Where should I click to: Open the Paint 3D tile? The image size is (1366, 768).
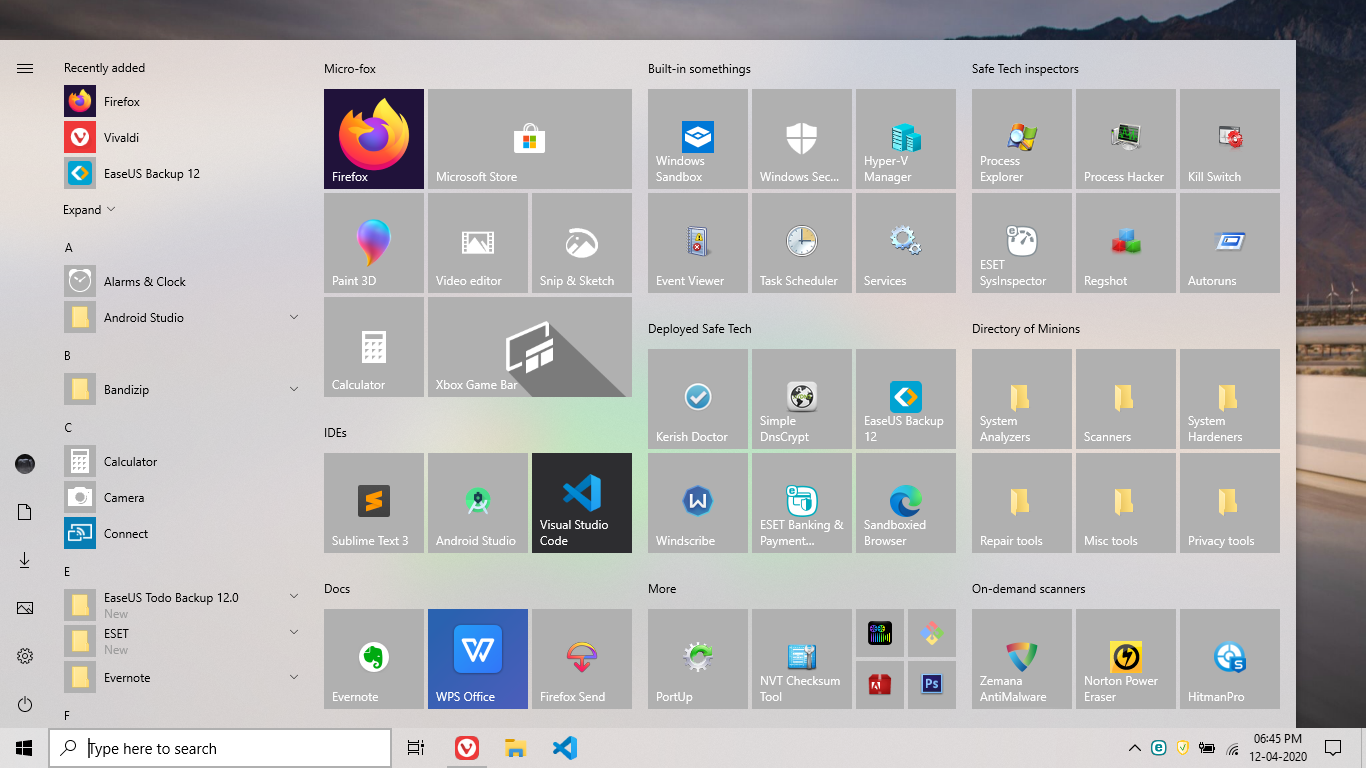coord(374,243)
